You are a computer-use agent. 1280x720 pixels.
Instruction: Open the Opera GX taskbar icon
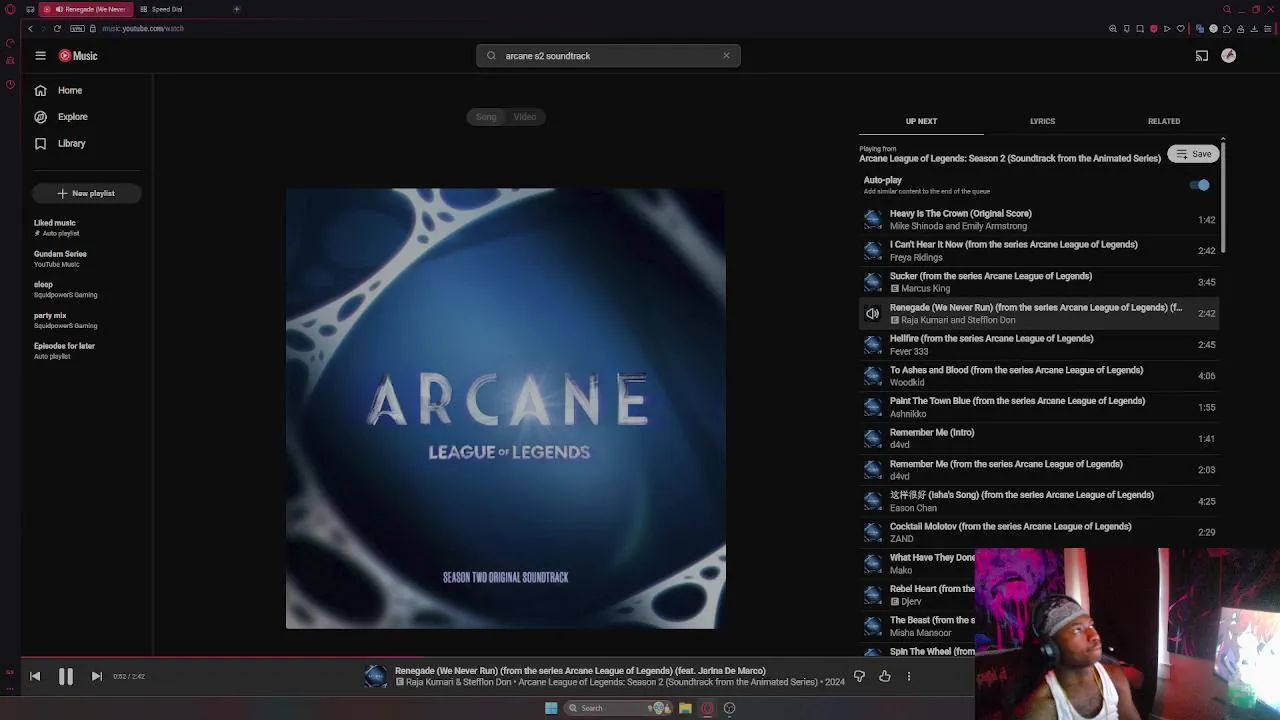coord(707,708)
